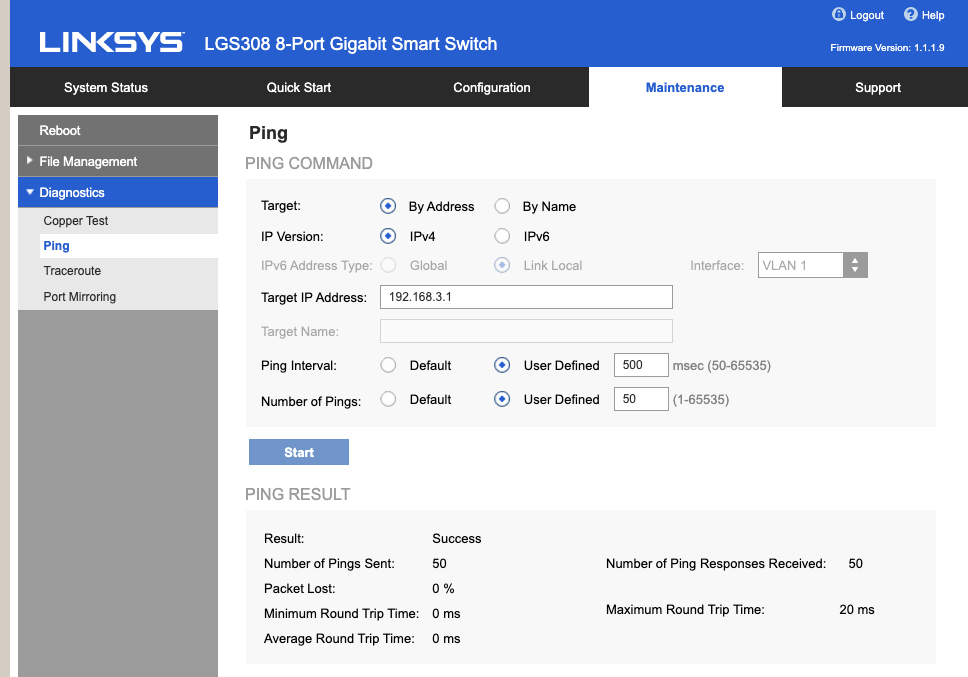The height and width of the screenshot is (677, 968).
Task: Click the Packet Lost value 0 %
Action: (443, 589)
